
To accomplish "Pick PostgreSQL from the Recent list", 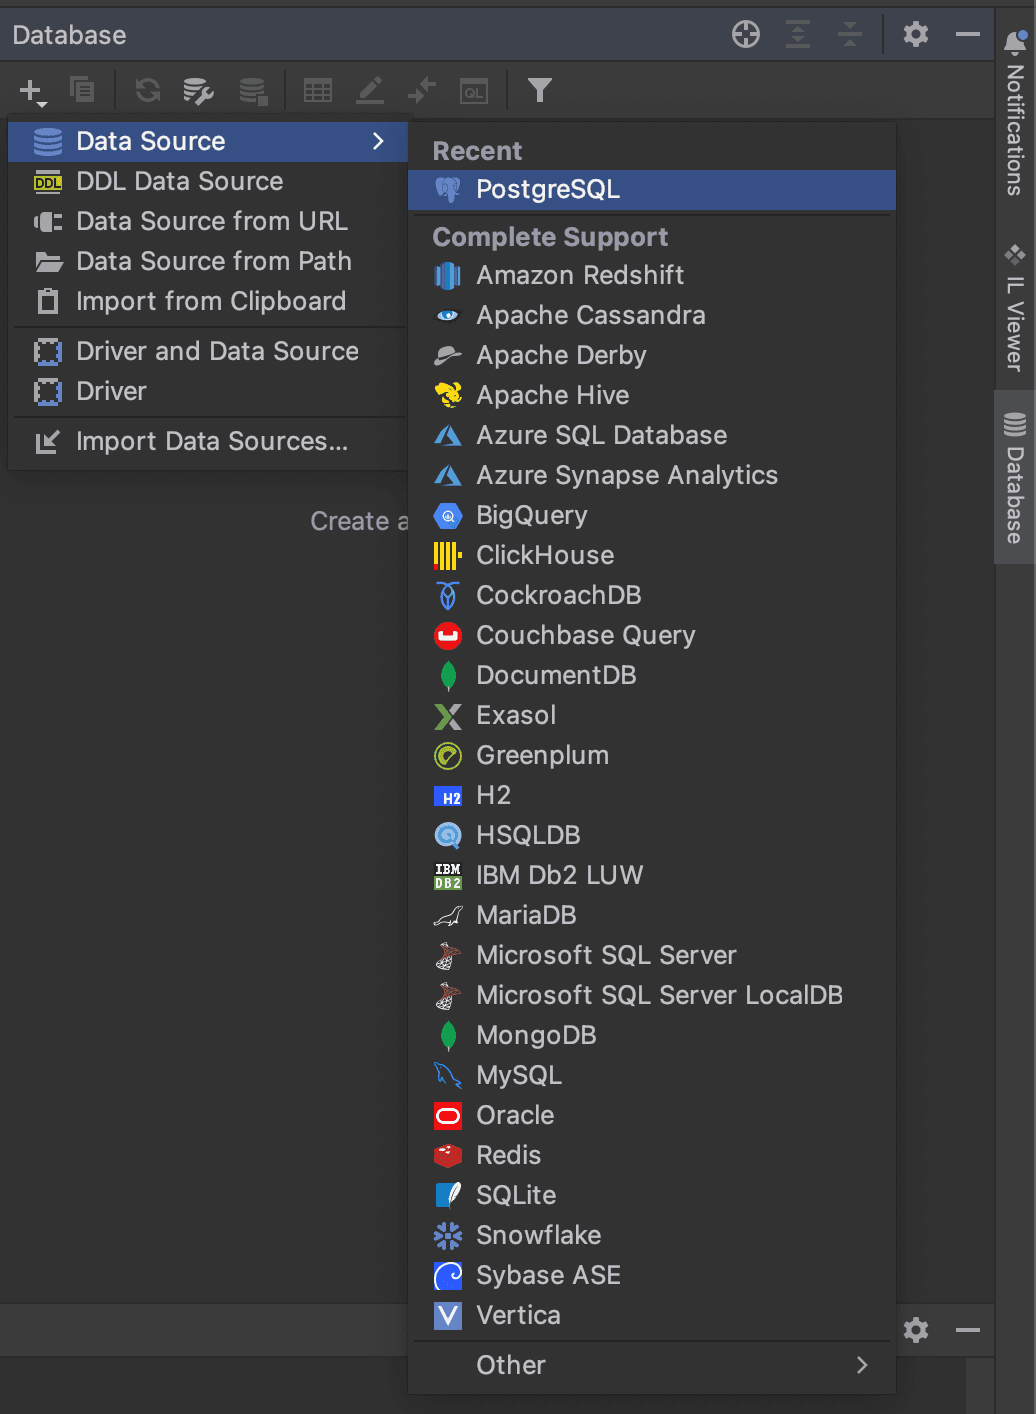I will click(652, 189).
